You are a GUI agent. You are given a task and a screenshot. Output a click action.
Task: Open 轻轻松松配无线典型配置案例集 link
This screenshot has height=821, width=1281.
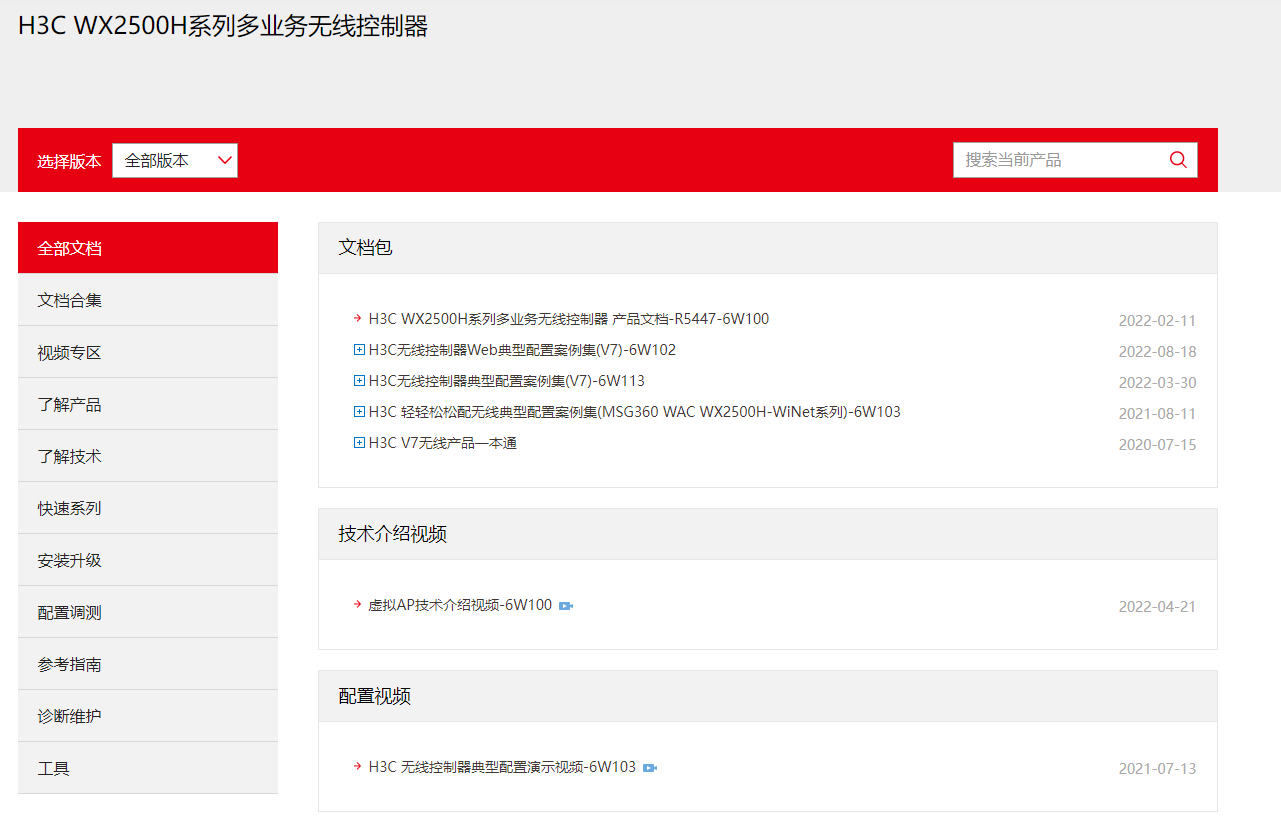[635, 412]
